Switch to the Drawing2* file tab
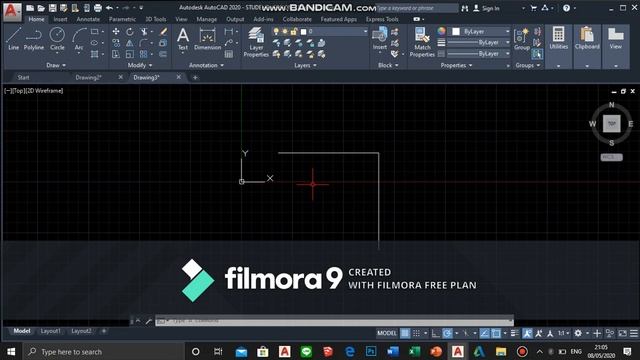 point(88,77)
